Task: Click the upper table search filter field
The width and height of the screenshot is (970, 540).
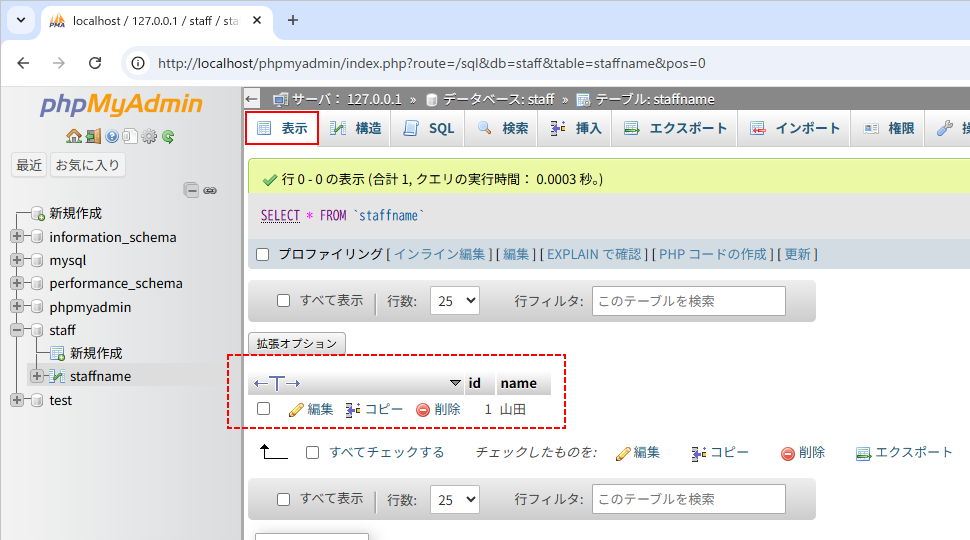Action: [x=689, y=301]
